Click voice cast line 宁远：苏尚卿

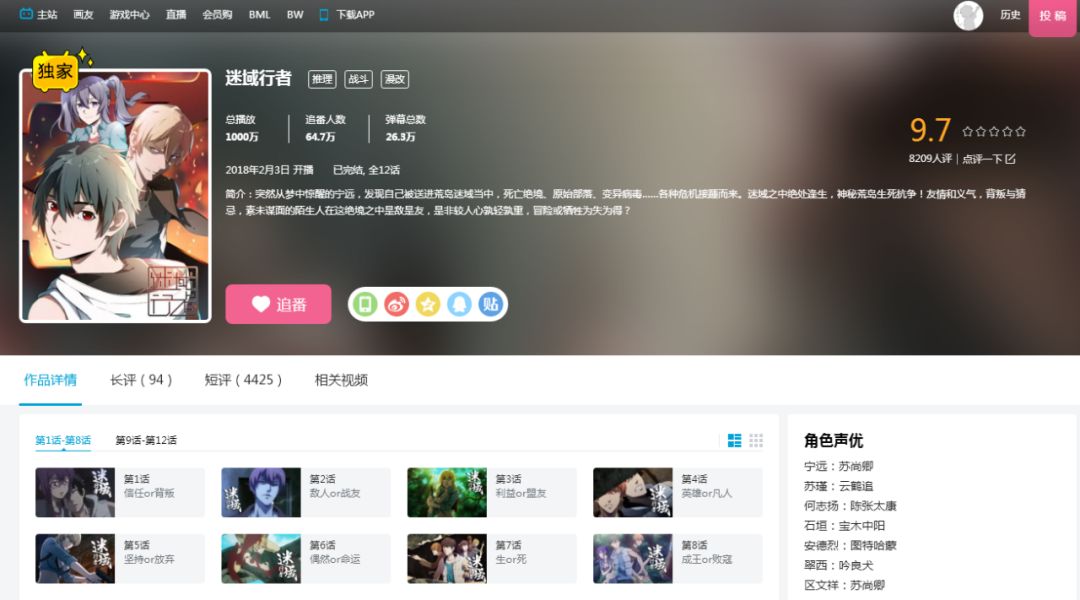tap(838, 466)
